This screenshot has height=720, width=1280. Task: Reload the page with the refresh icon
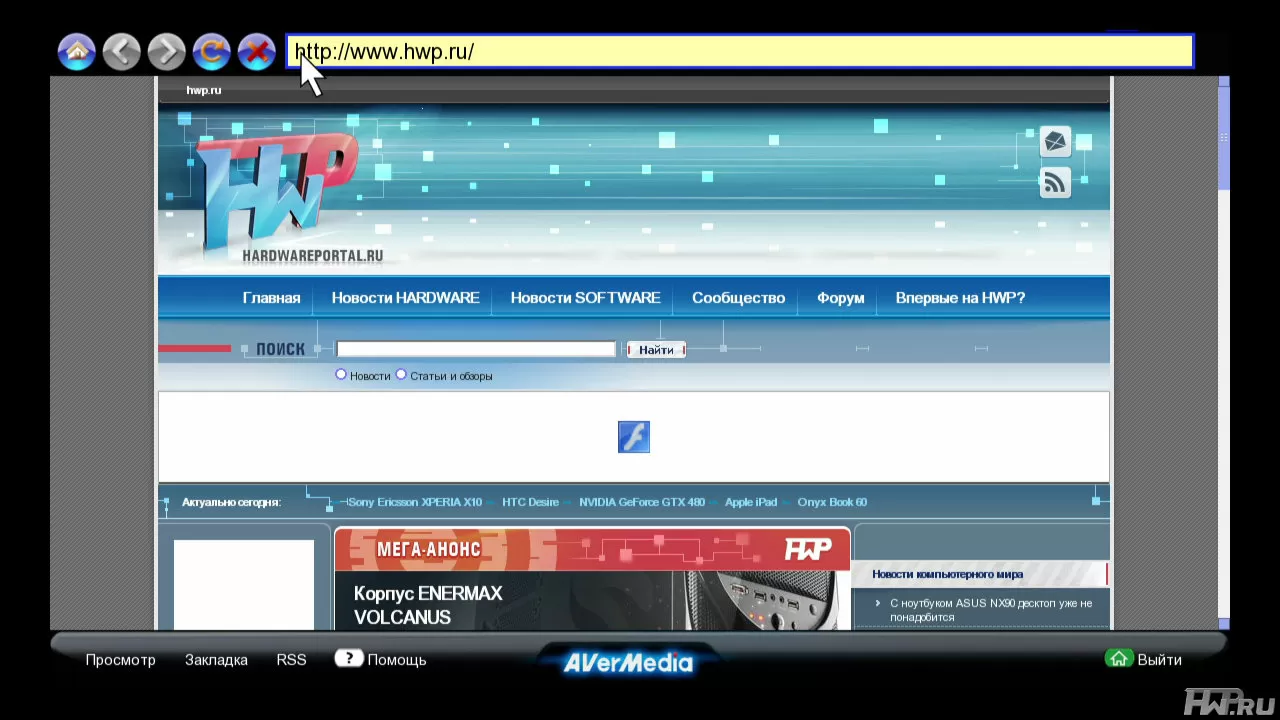(x=212, y=52)
